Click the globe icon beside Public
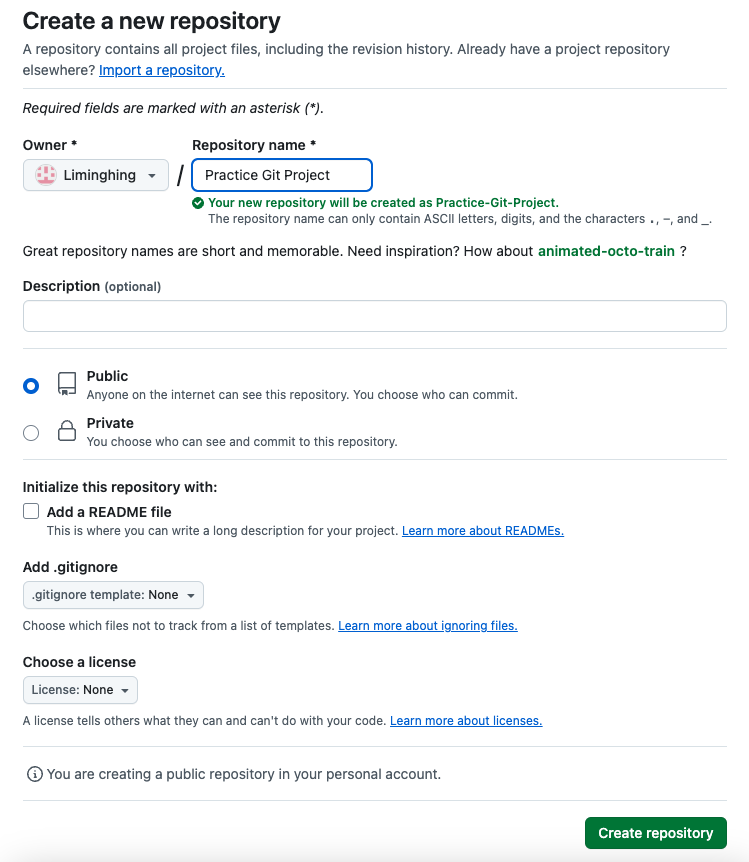The height and width of the screenshot is (862, 749). point(66,384)
